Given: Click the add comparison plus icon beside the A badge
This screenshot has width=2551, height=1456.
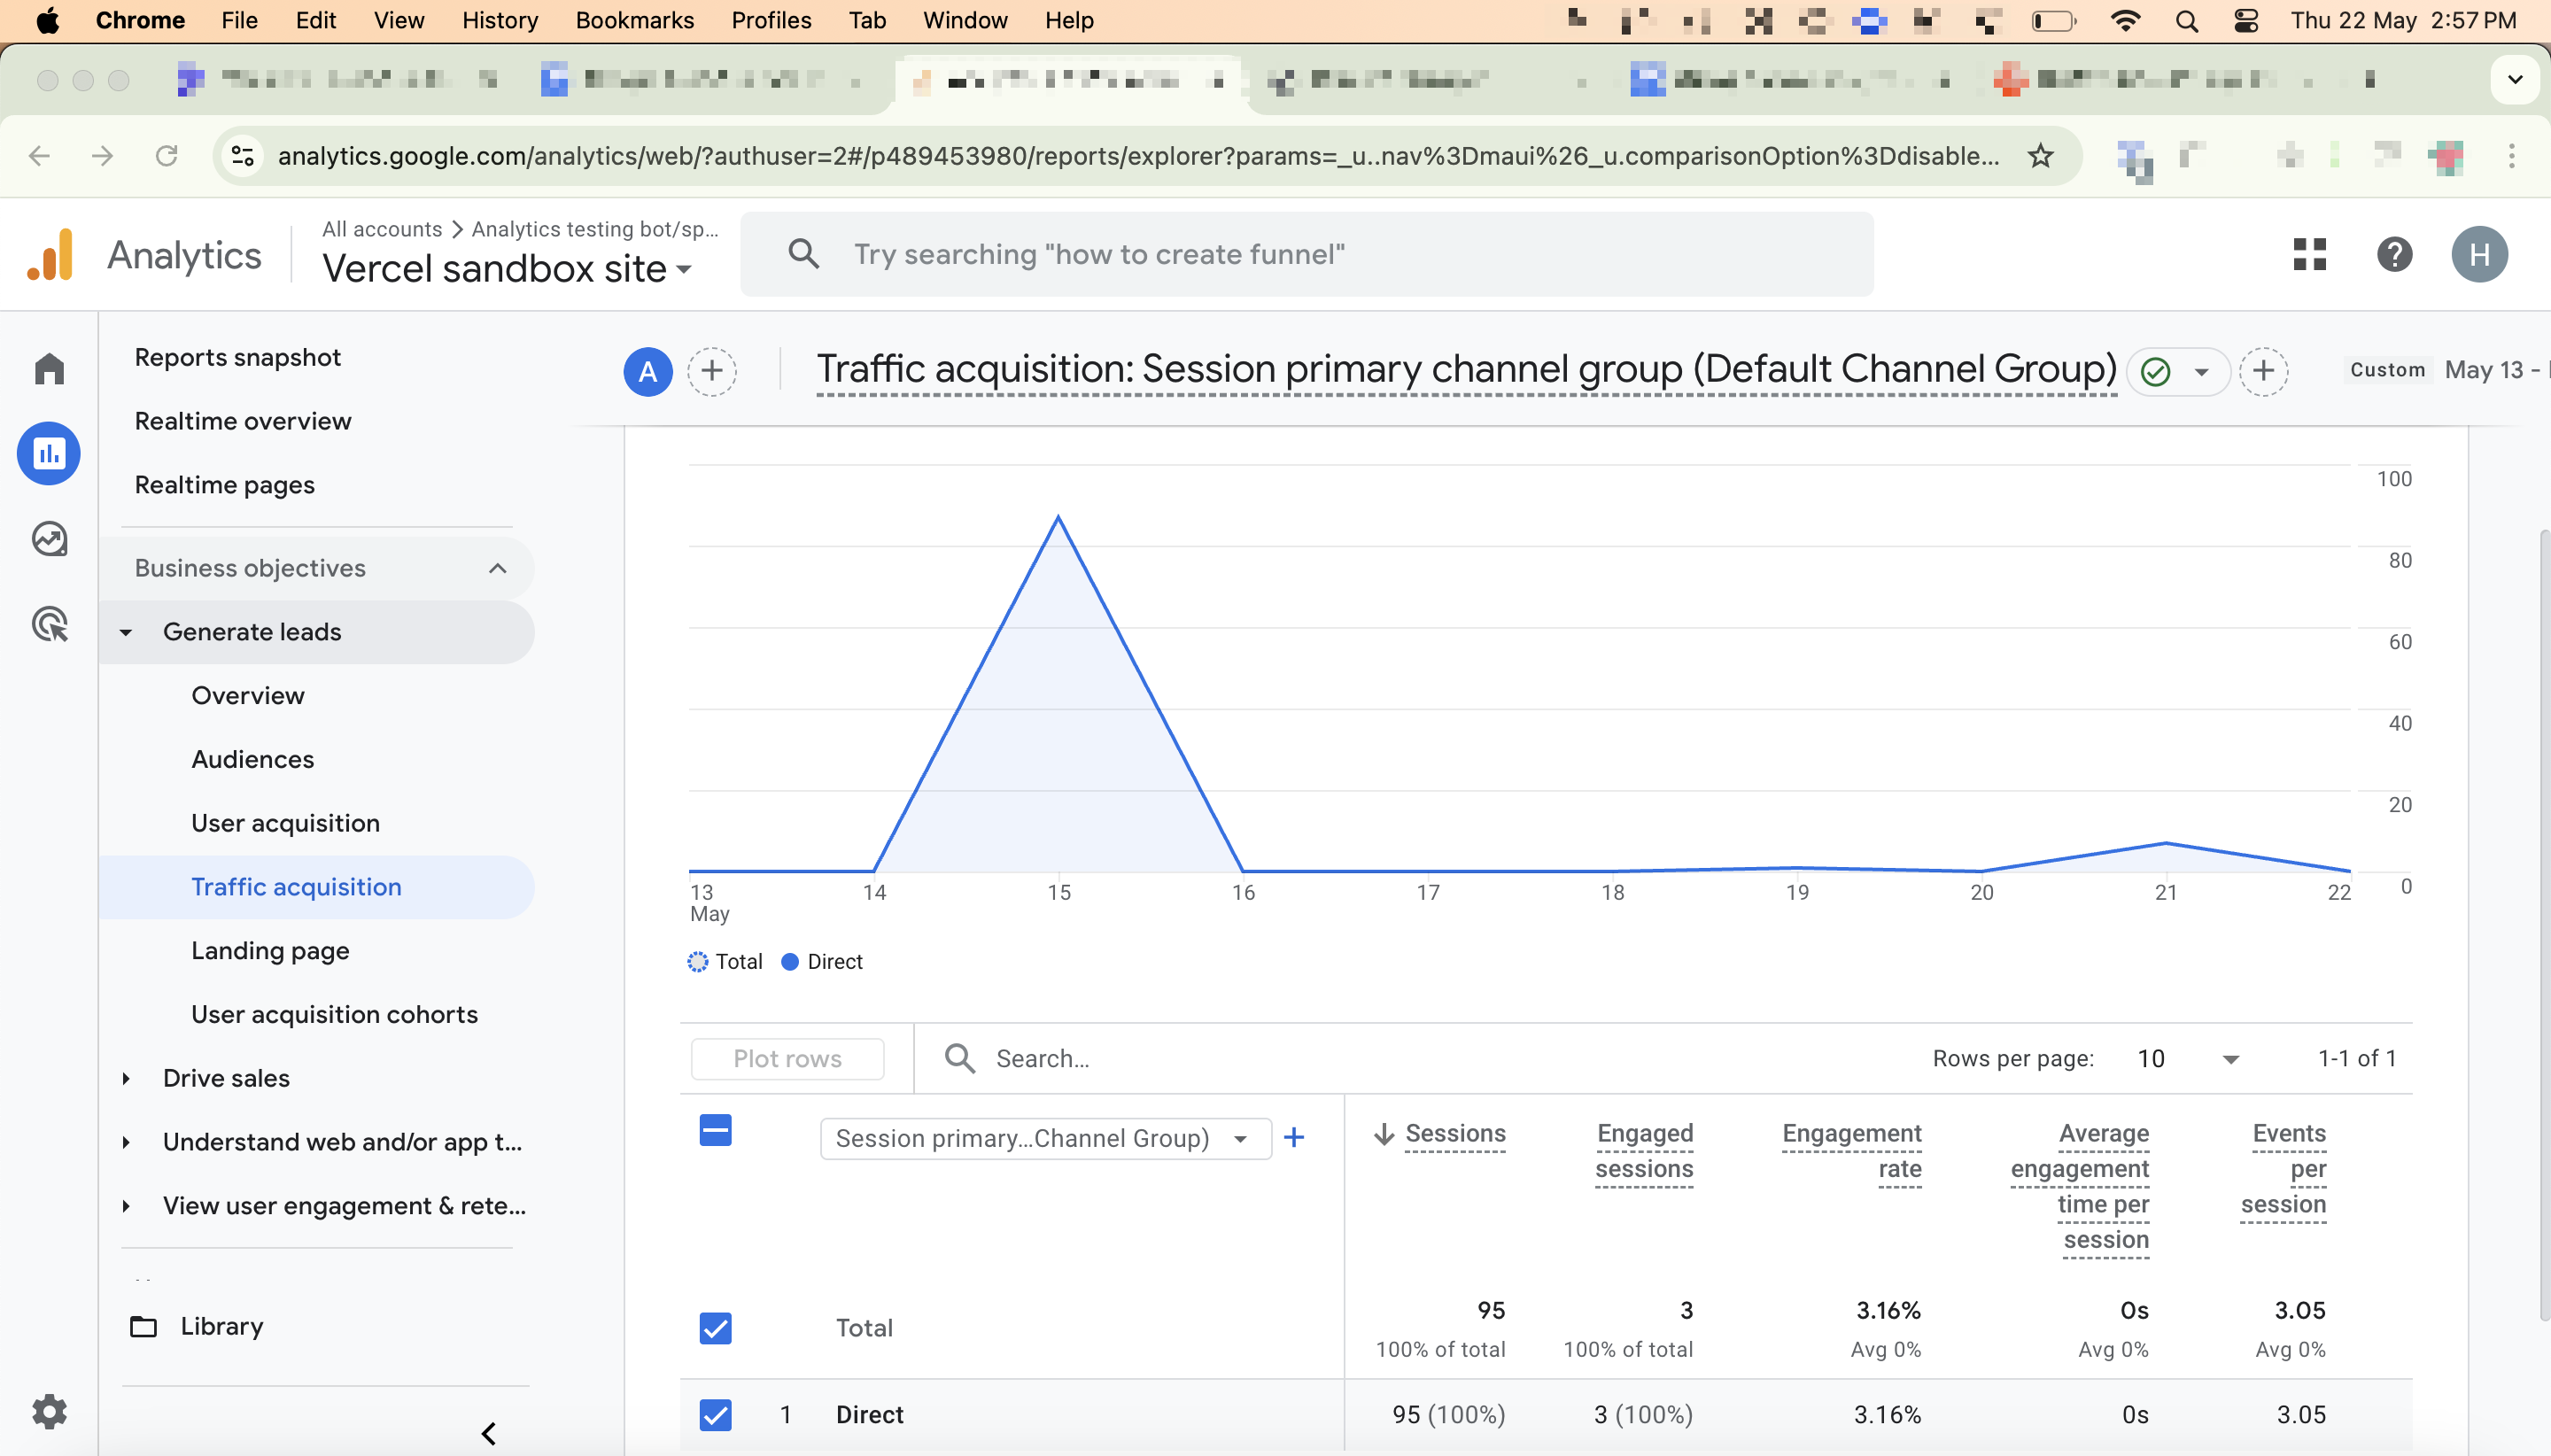Looking at the screenshot, I should 712,371.
